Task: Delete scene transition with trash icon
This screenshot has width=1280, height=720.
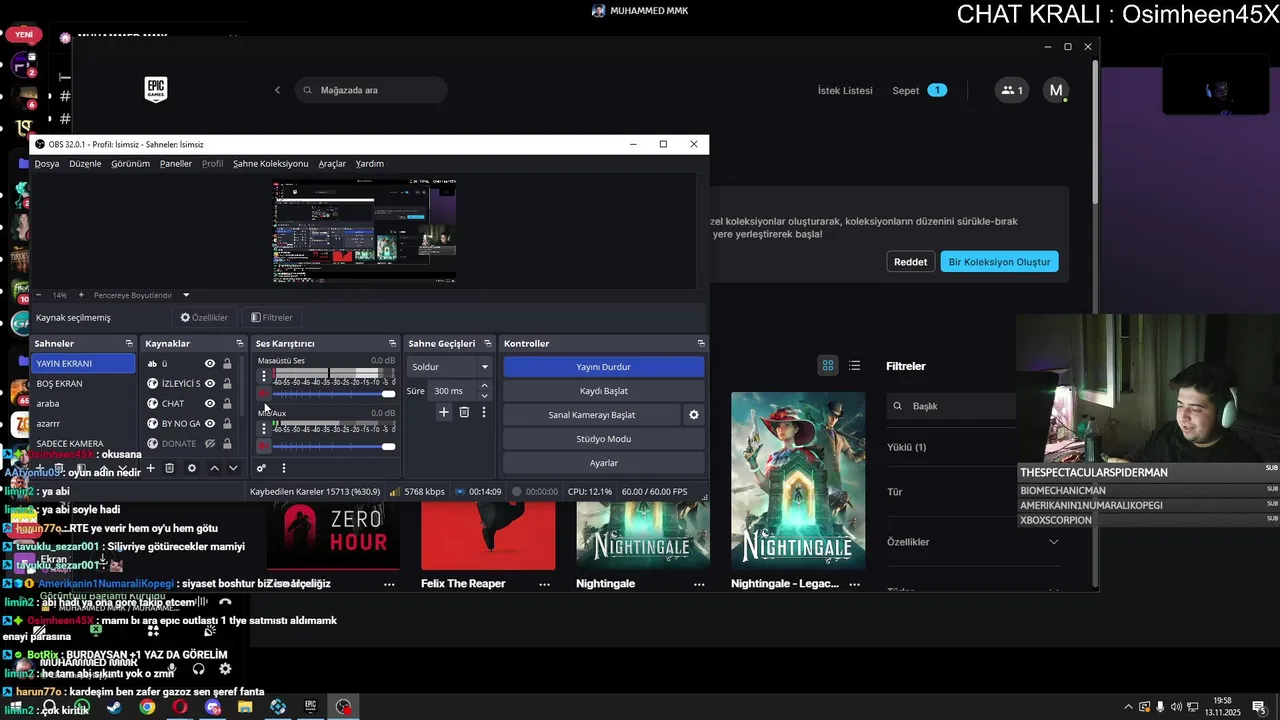Action: click(x=464, y=412)
